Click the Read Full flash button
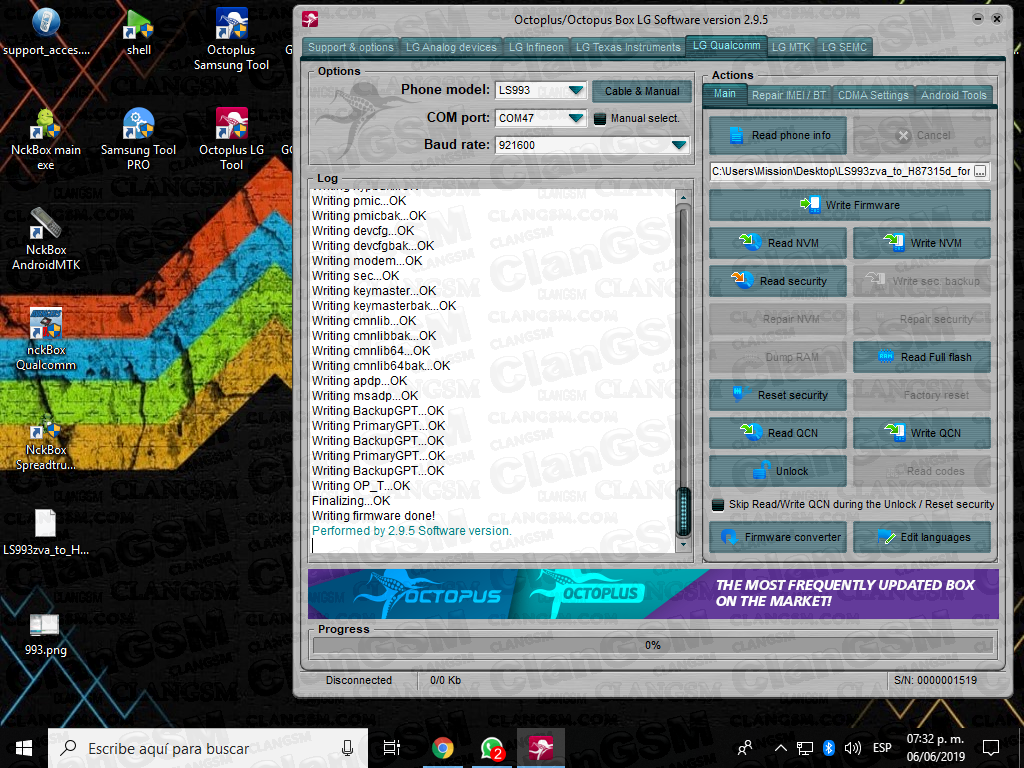 click(x=921, y=357)
